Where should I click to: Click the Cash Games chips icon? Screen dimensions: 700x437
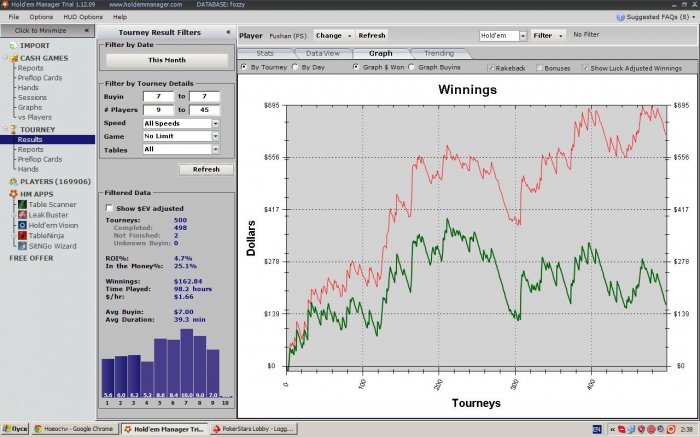tap(13, 58)
